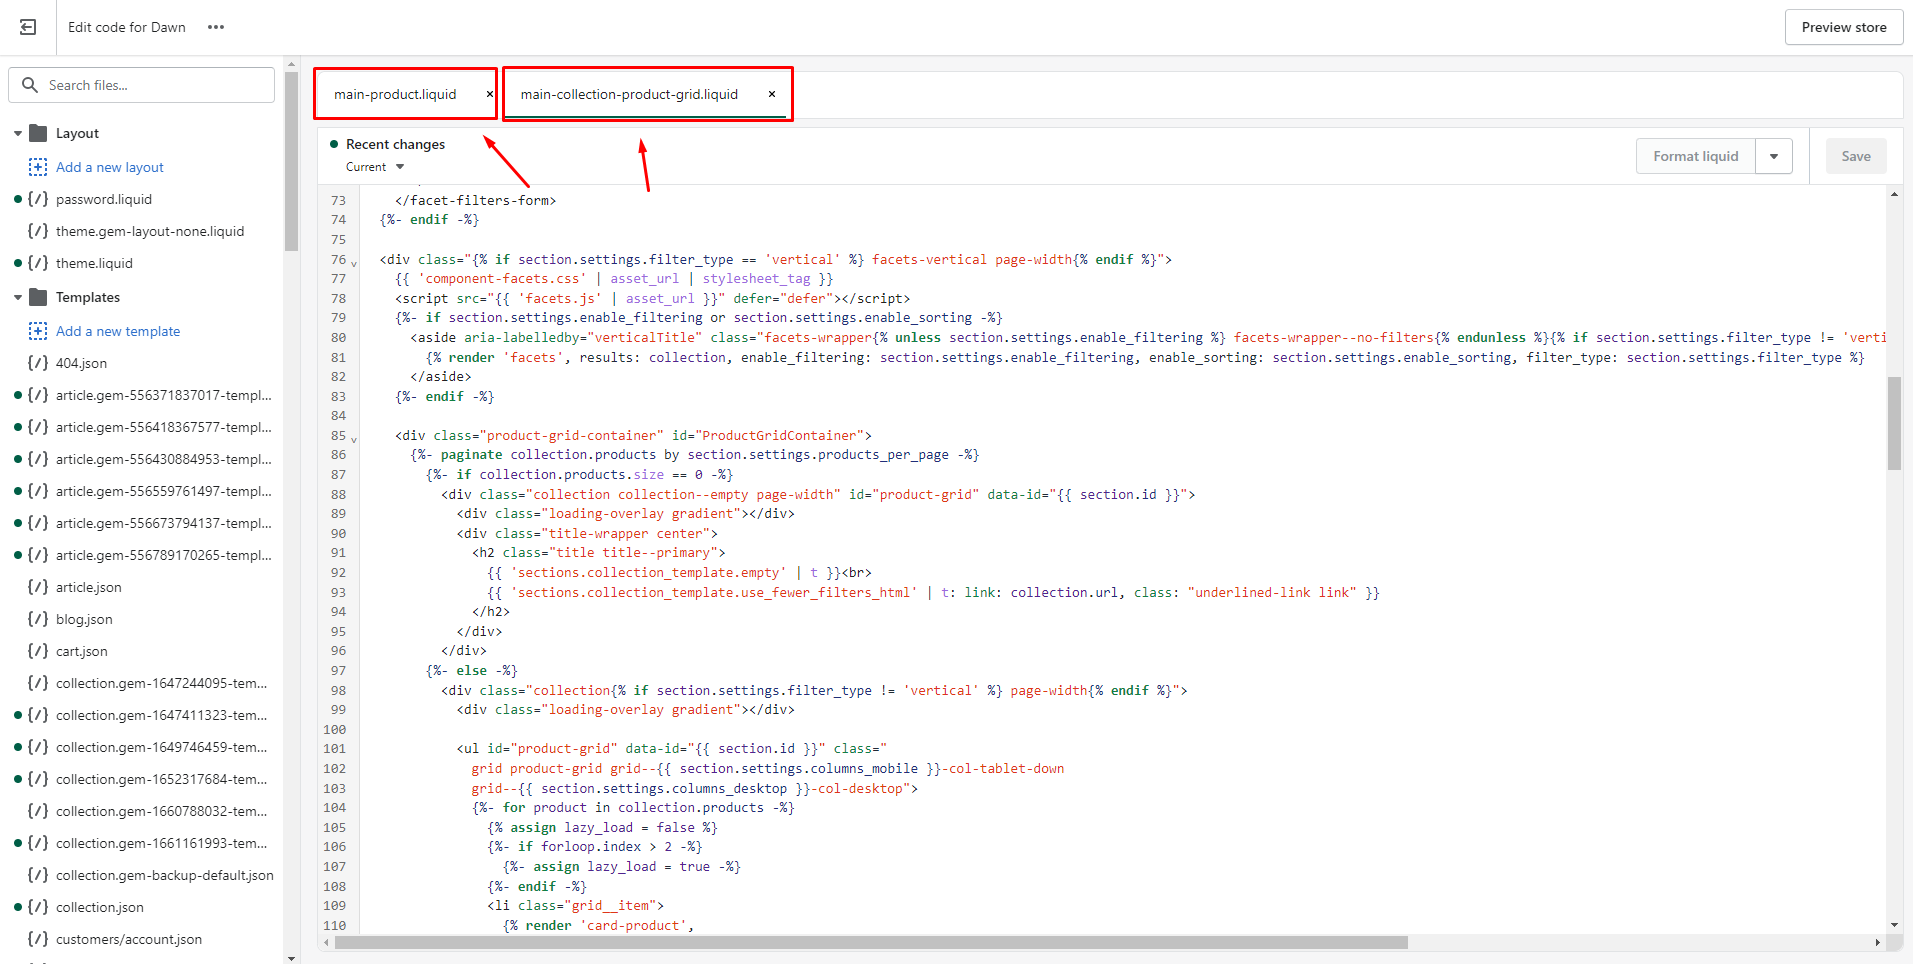Click the file sidebar's scrollbar thumb
This screenshot has height=964, width=1913.
[291, 161]
